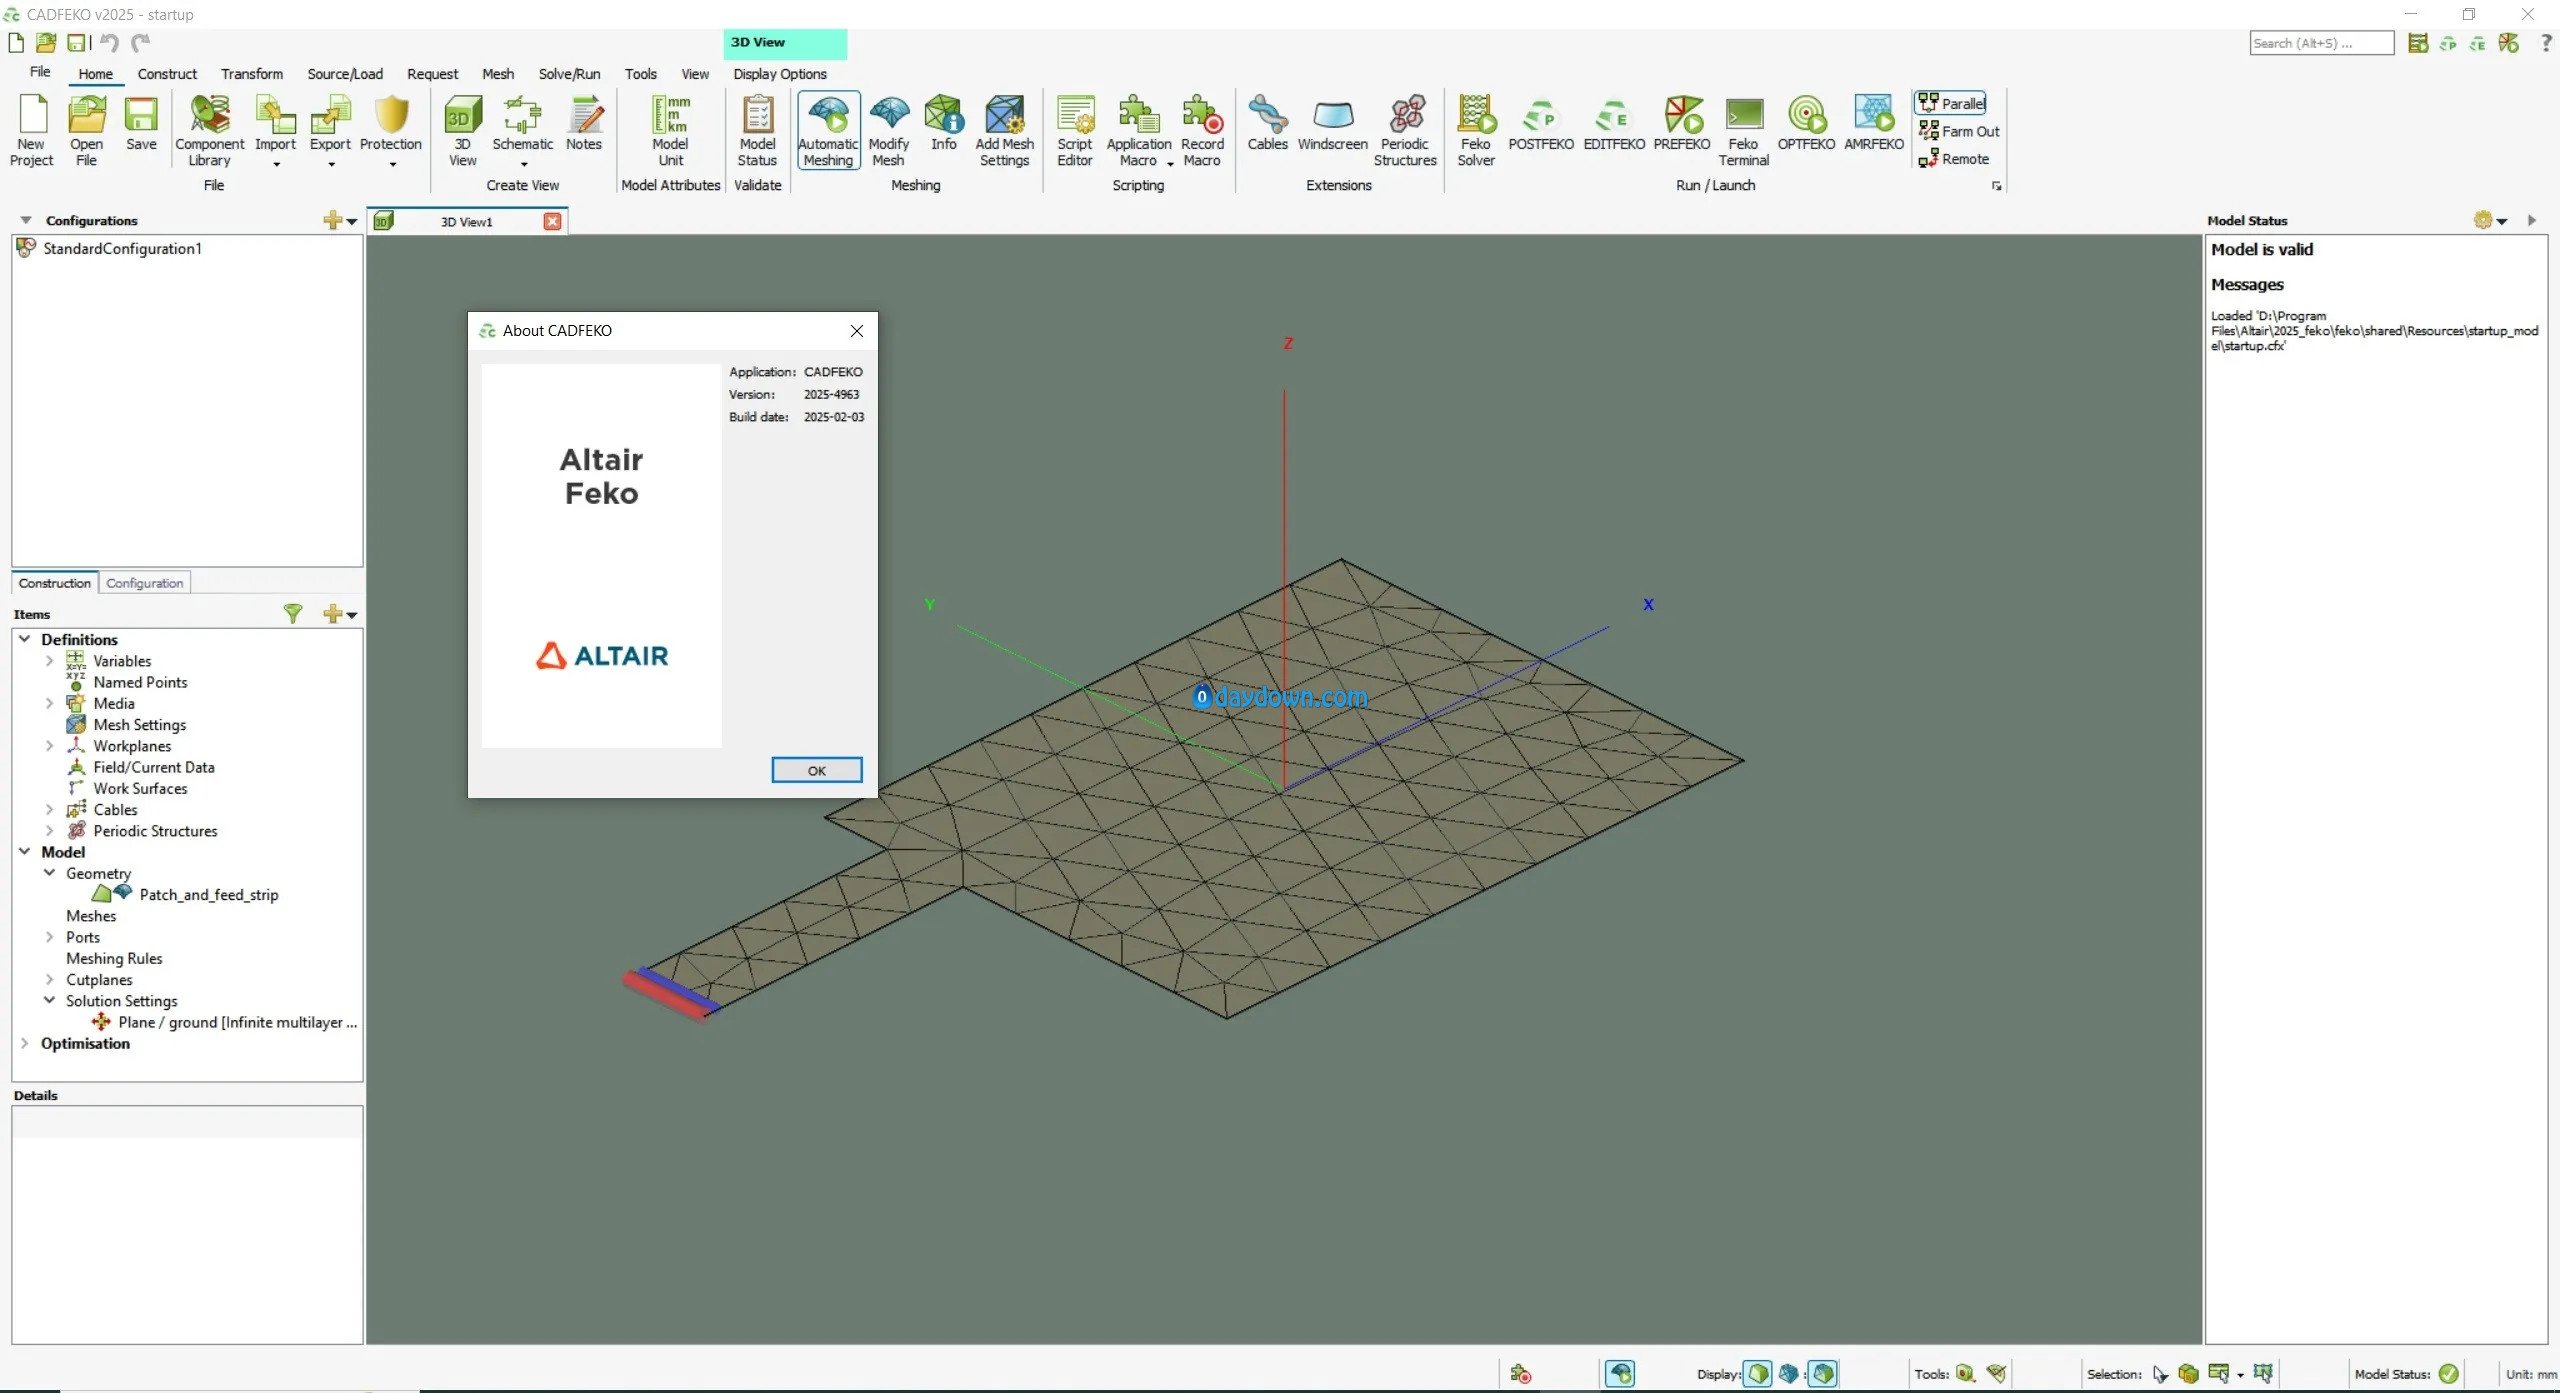This screenshot has height=1393, width=2560.
Task: Open the Feko Terminal
Action: coord(1744,131)
